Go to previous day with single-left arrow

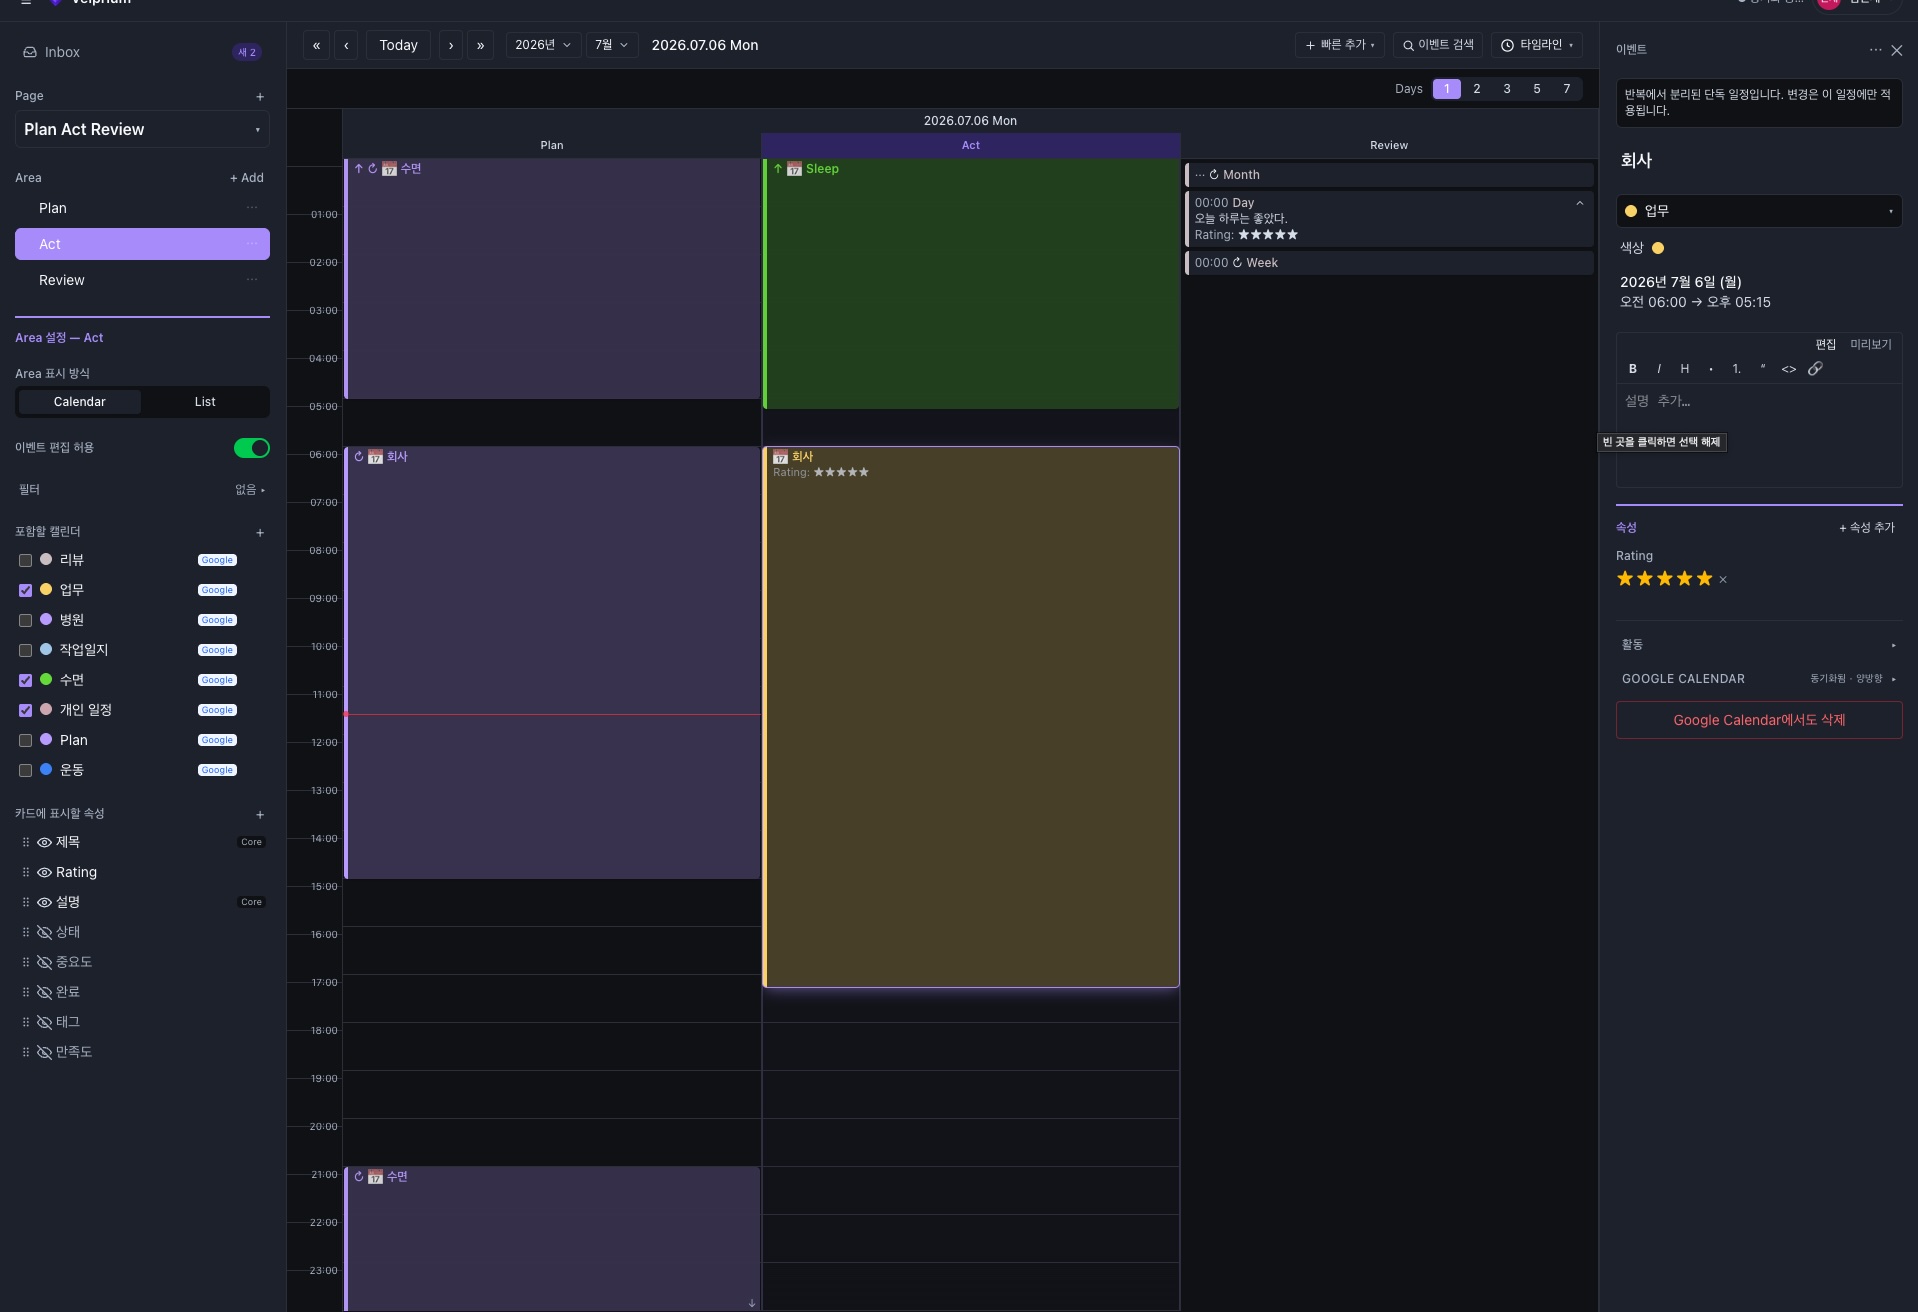click(346, 45)
